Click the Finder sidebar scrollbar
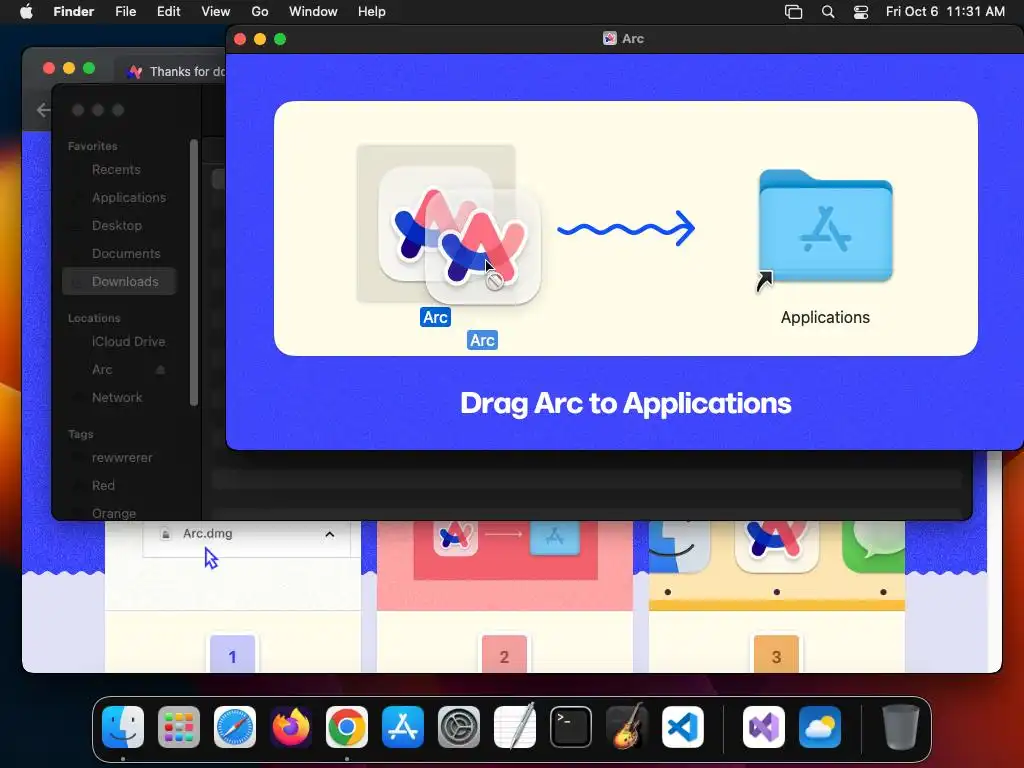1024x768 pixels. pyautogui.click(x=193, y=272)
